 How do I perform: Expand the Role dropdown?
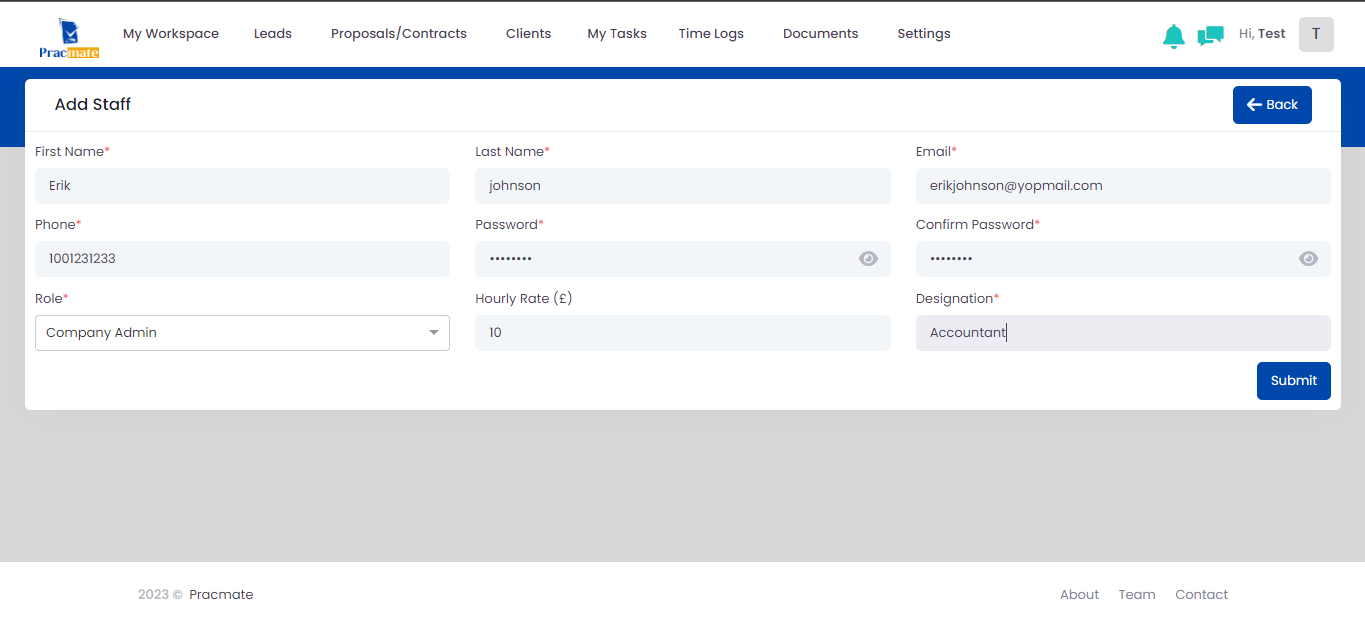242,333
